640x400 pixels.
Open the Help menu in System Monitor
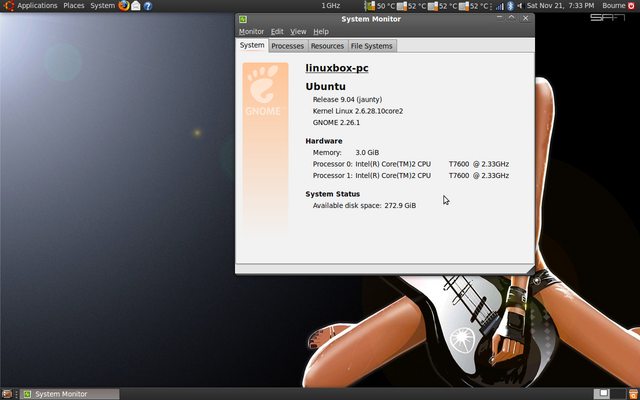pyautogui.click(x=321, y=31)
